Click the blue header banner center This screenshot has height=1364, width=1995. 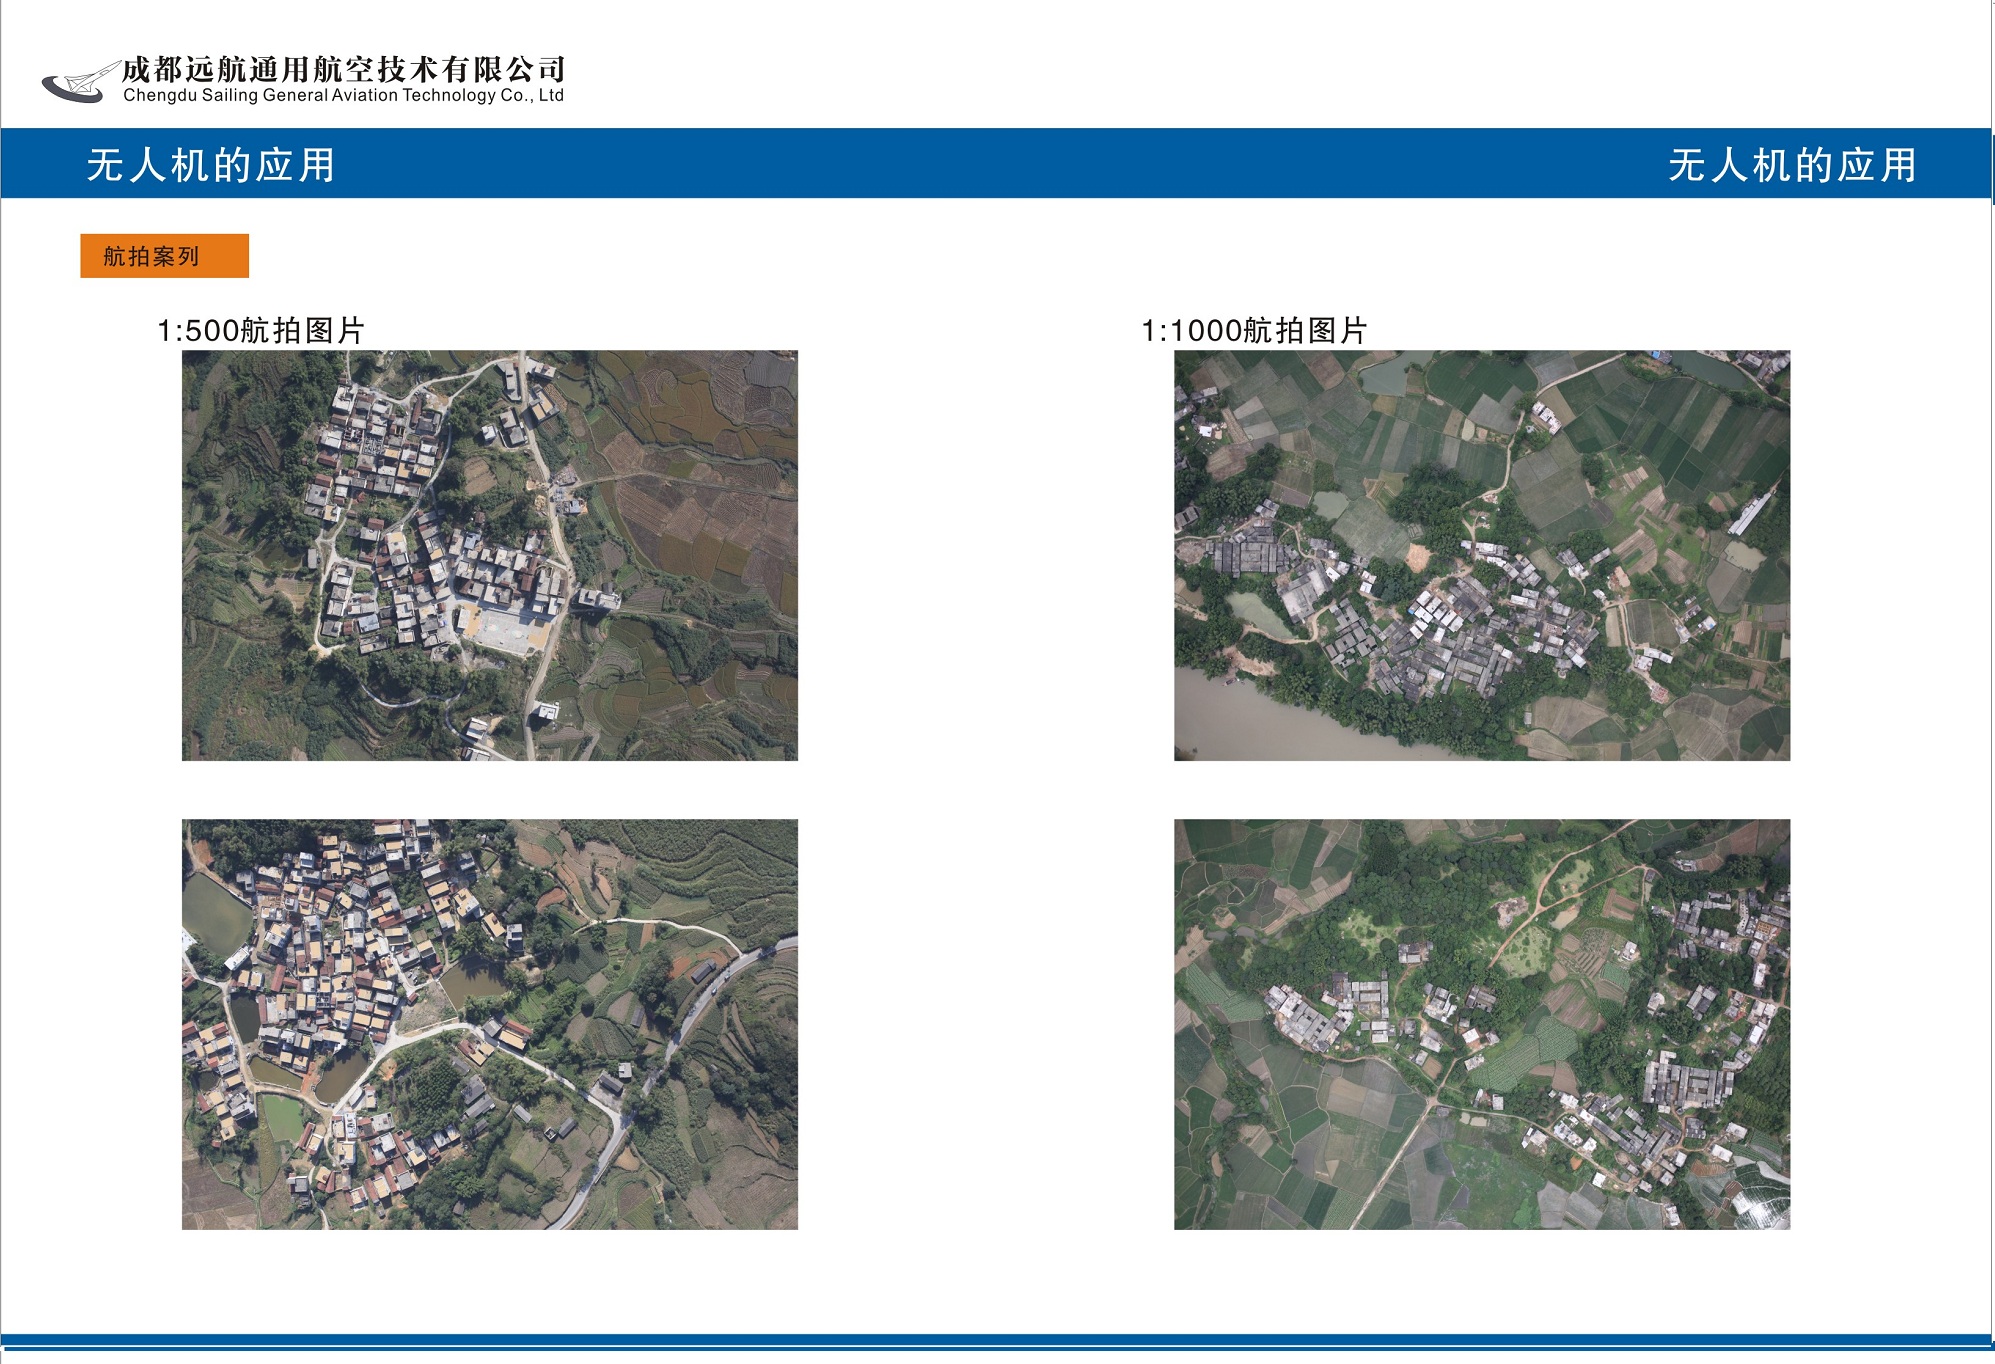coord(997,164)
